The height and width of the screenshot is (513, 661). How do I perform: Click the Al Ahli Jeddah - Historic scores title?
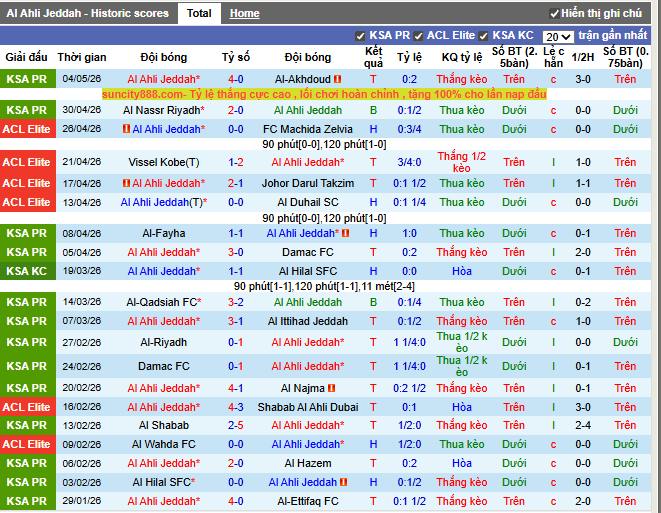pos(88,13)
